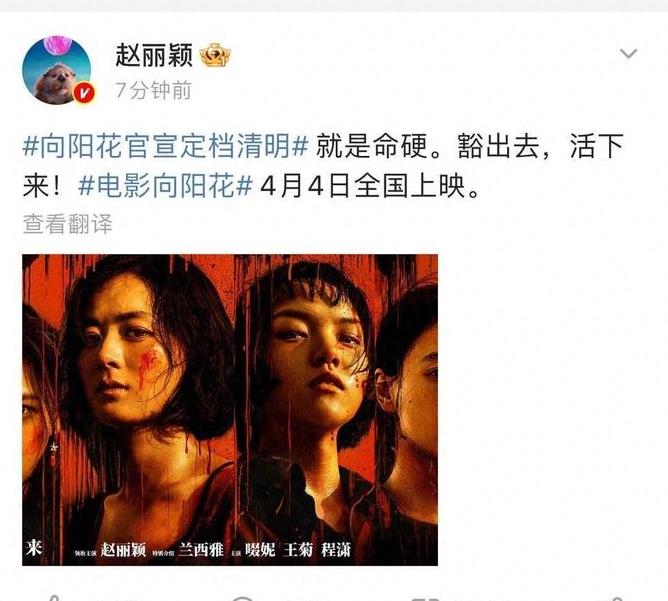
Task: Open 赵丽颖's profile avatar
Action: [x=57, y=70]
